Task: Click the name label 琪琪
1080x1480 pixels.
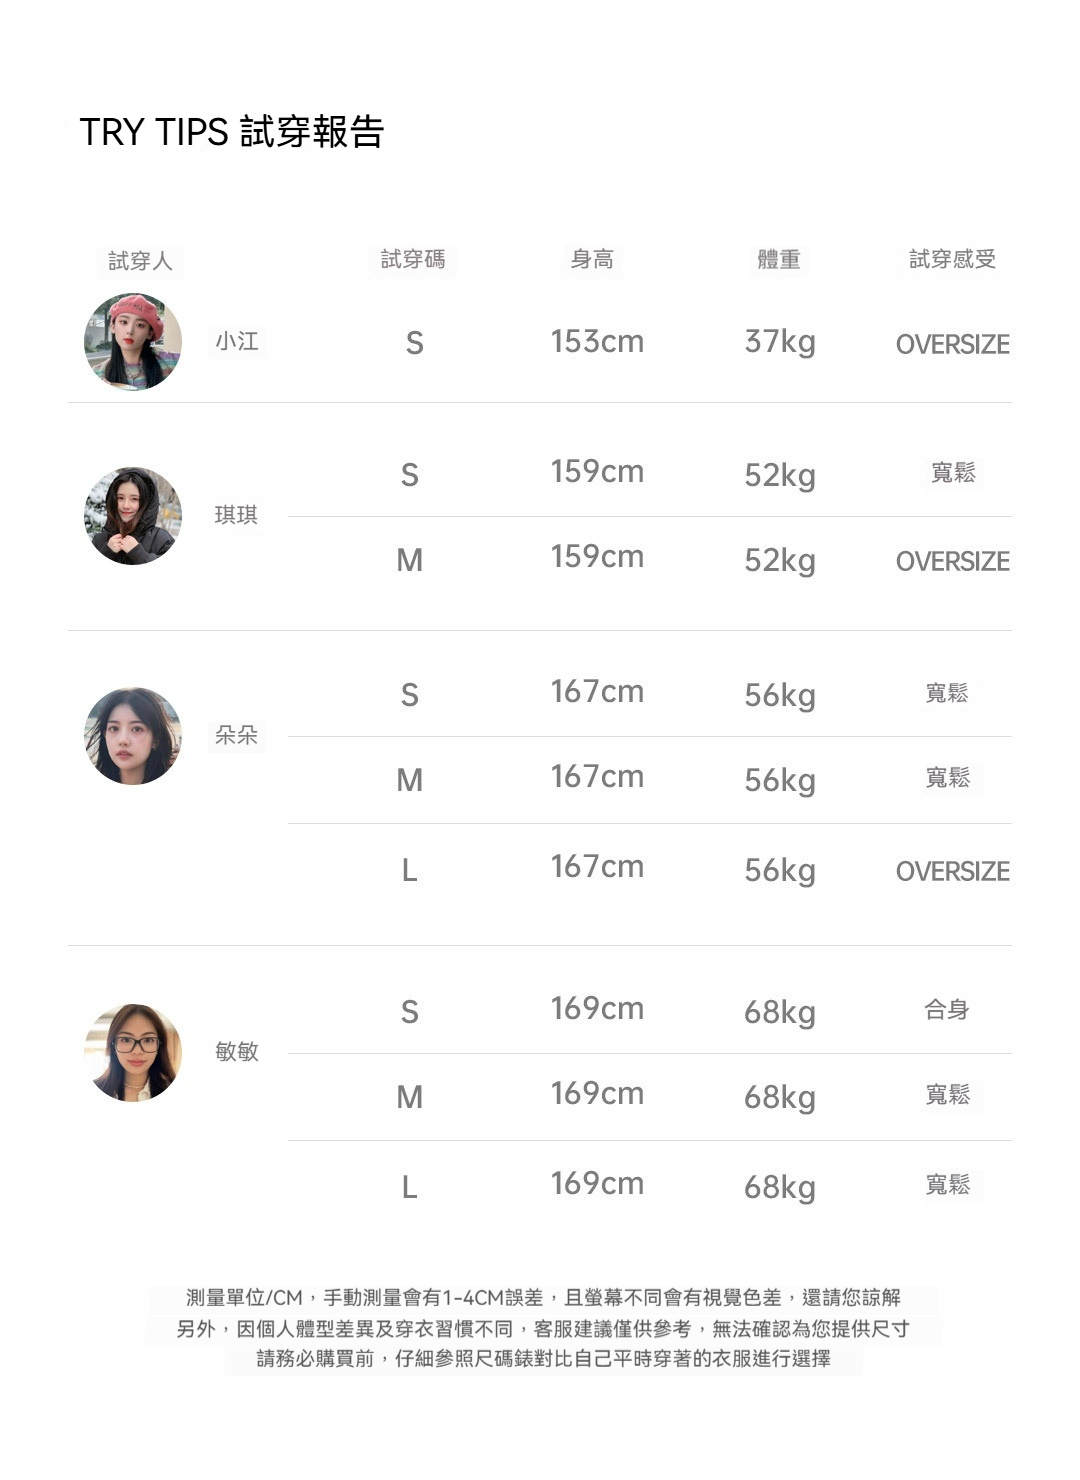Action: (237, 515)
